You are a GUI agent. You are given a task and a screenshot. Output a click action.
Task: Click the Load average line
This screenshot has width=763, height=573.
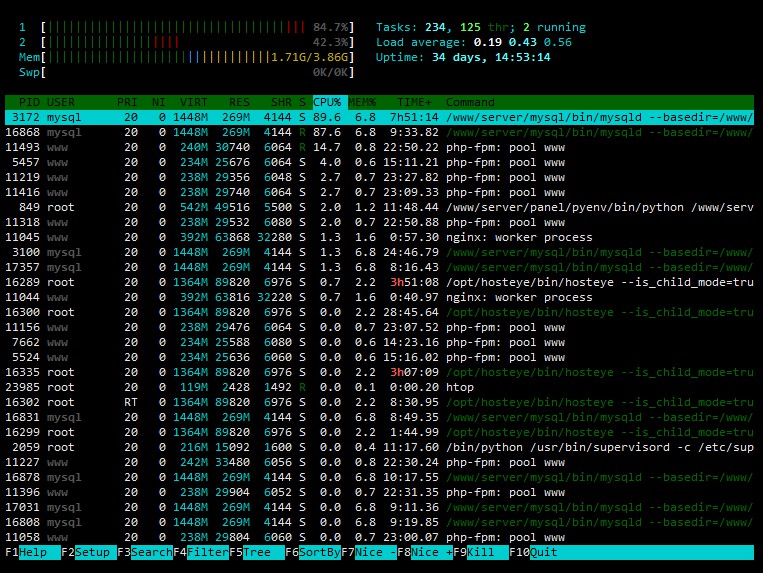[473, 42]
